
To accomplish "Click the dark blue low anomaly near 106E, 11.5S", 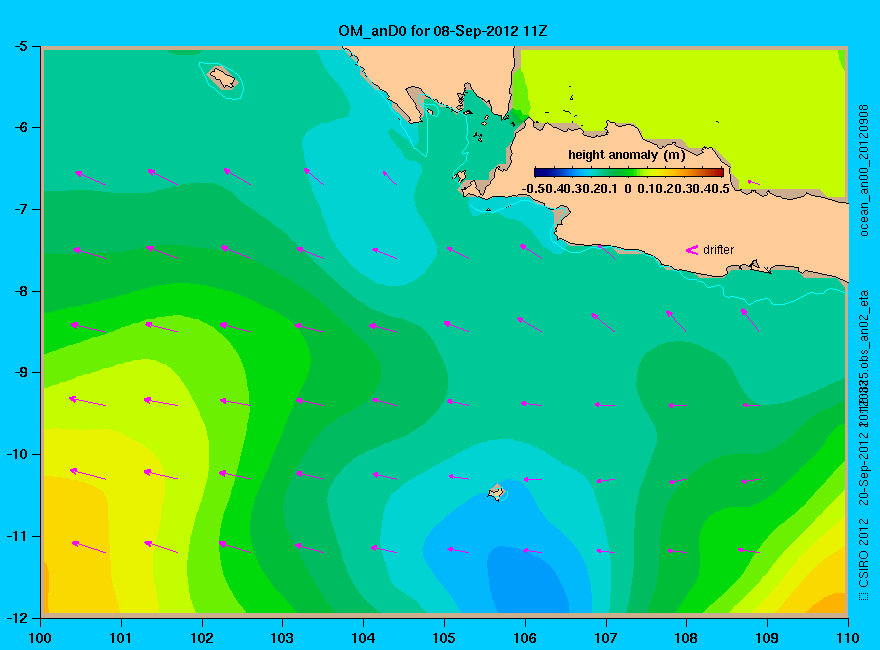I will pos(528,581).
